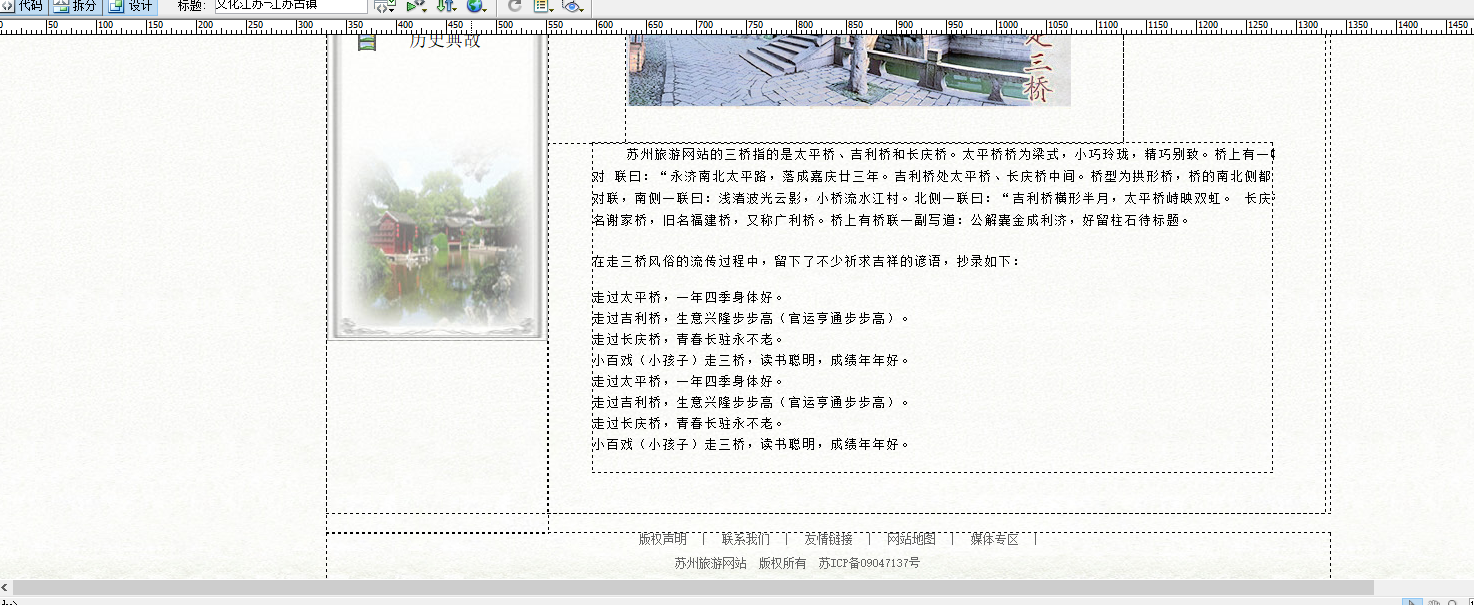Click the 网站地图 footer link

912,539
